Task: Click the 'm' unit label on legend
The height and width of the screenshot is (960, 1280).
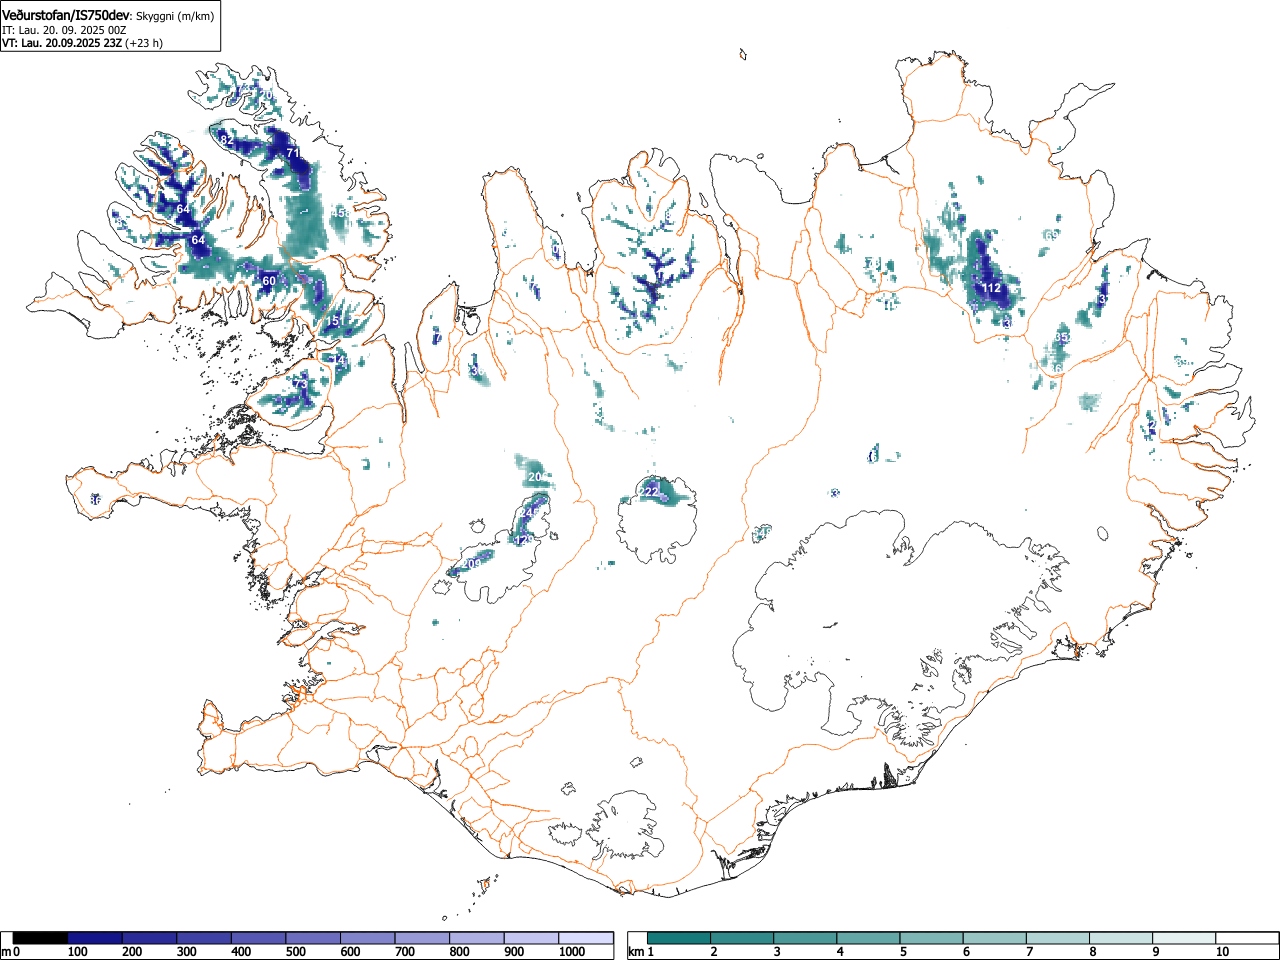Action: point(6,952)
